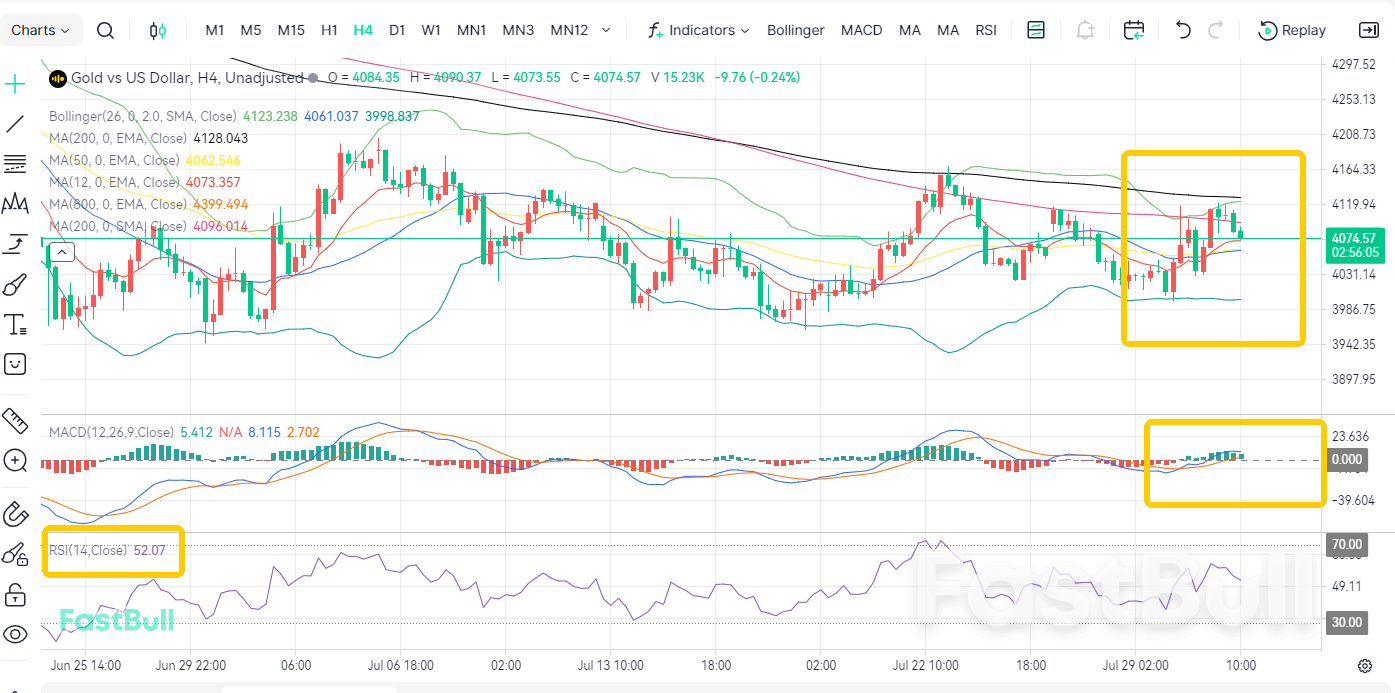Add Bollinger quick indicator from toolbar
Image resolution: width=1395 pixels, height=693 pixels.
pyautogui.click(x=796, y=30)
